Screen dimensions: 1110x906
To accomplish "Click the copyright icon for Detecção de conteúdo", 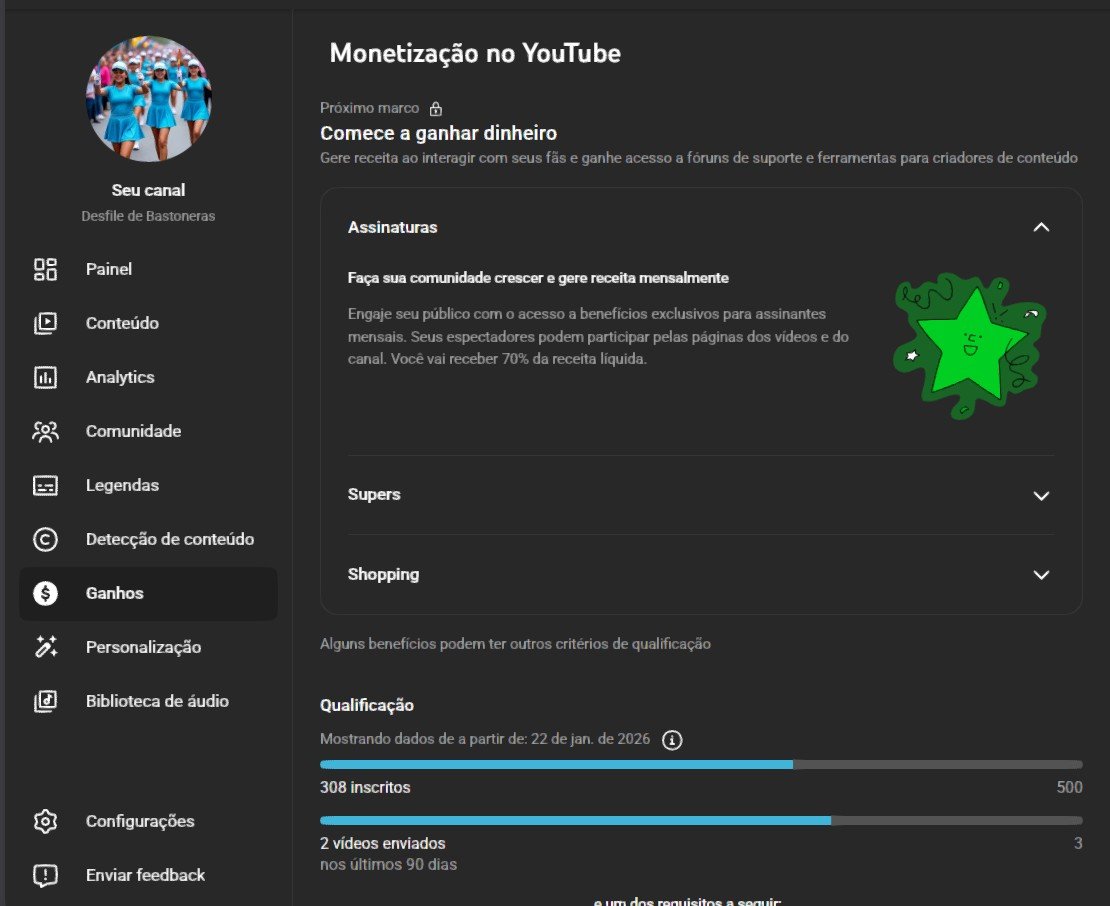I will (x=45, y=539).
